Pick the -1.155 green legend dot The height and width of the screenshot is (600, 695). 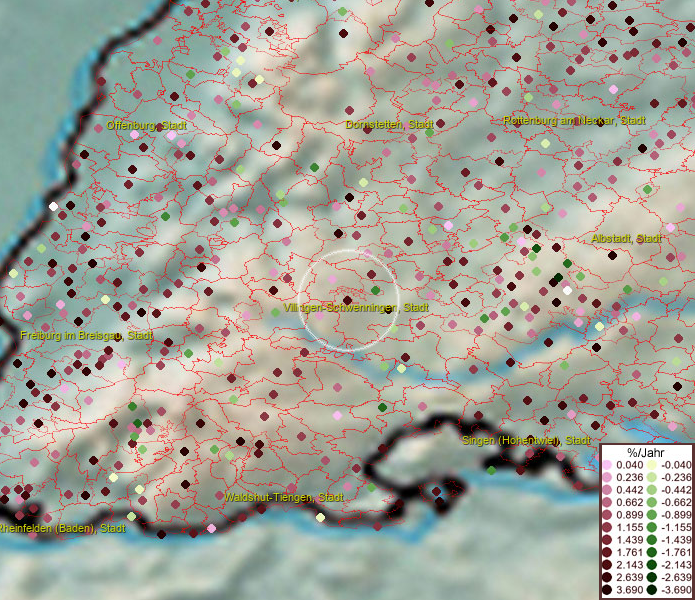click(651, 528)
